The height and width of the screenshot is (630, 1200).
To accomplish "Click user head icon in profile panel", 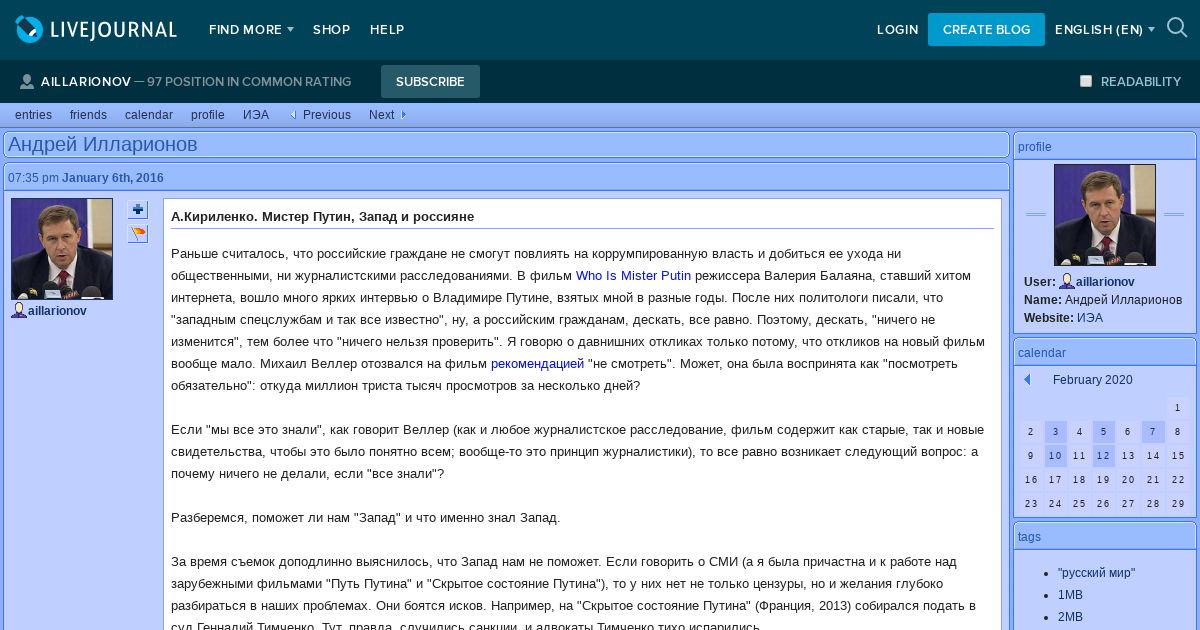I will tap(1067, 282).
